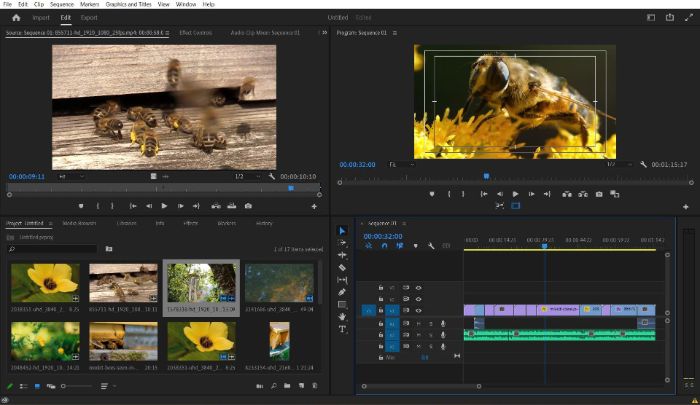
Task: Open Source monitor zoom level dropdown
Action: tap(72, 176)
